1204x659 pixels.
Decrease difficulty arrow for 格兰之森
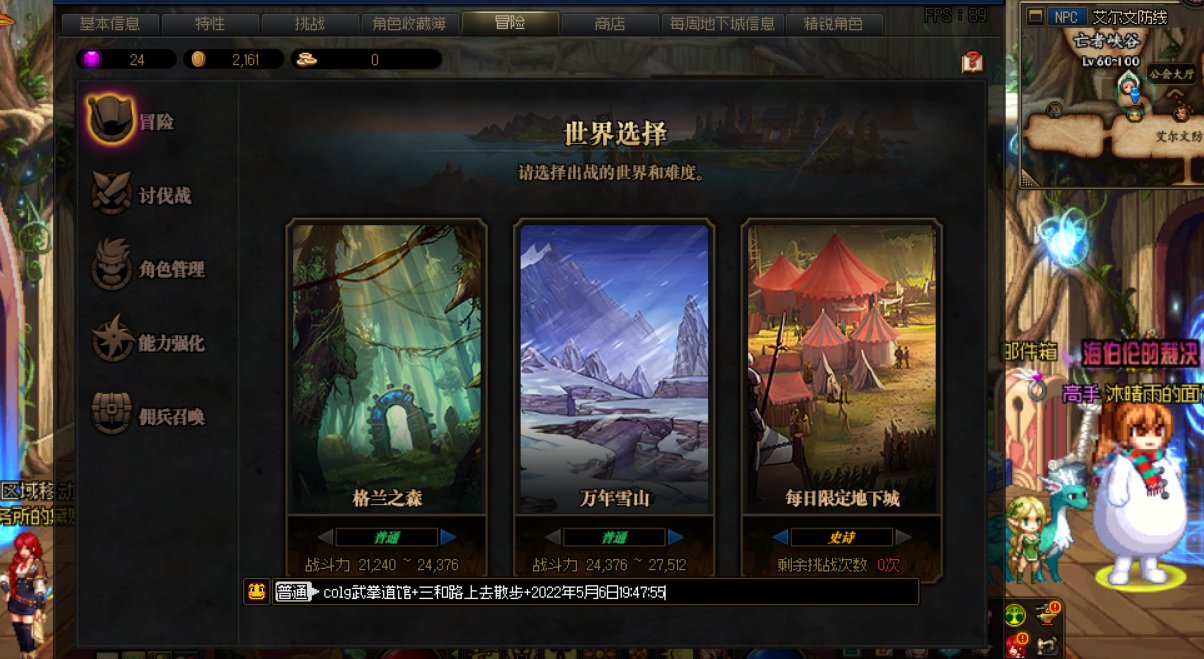pos(325,537)
